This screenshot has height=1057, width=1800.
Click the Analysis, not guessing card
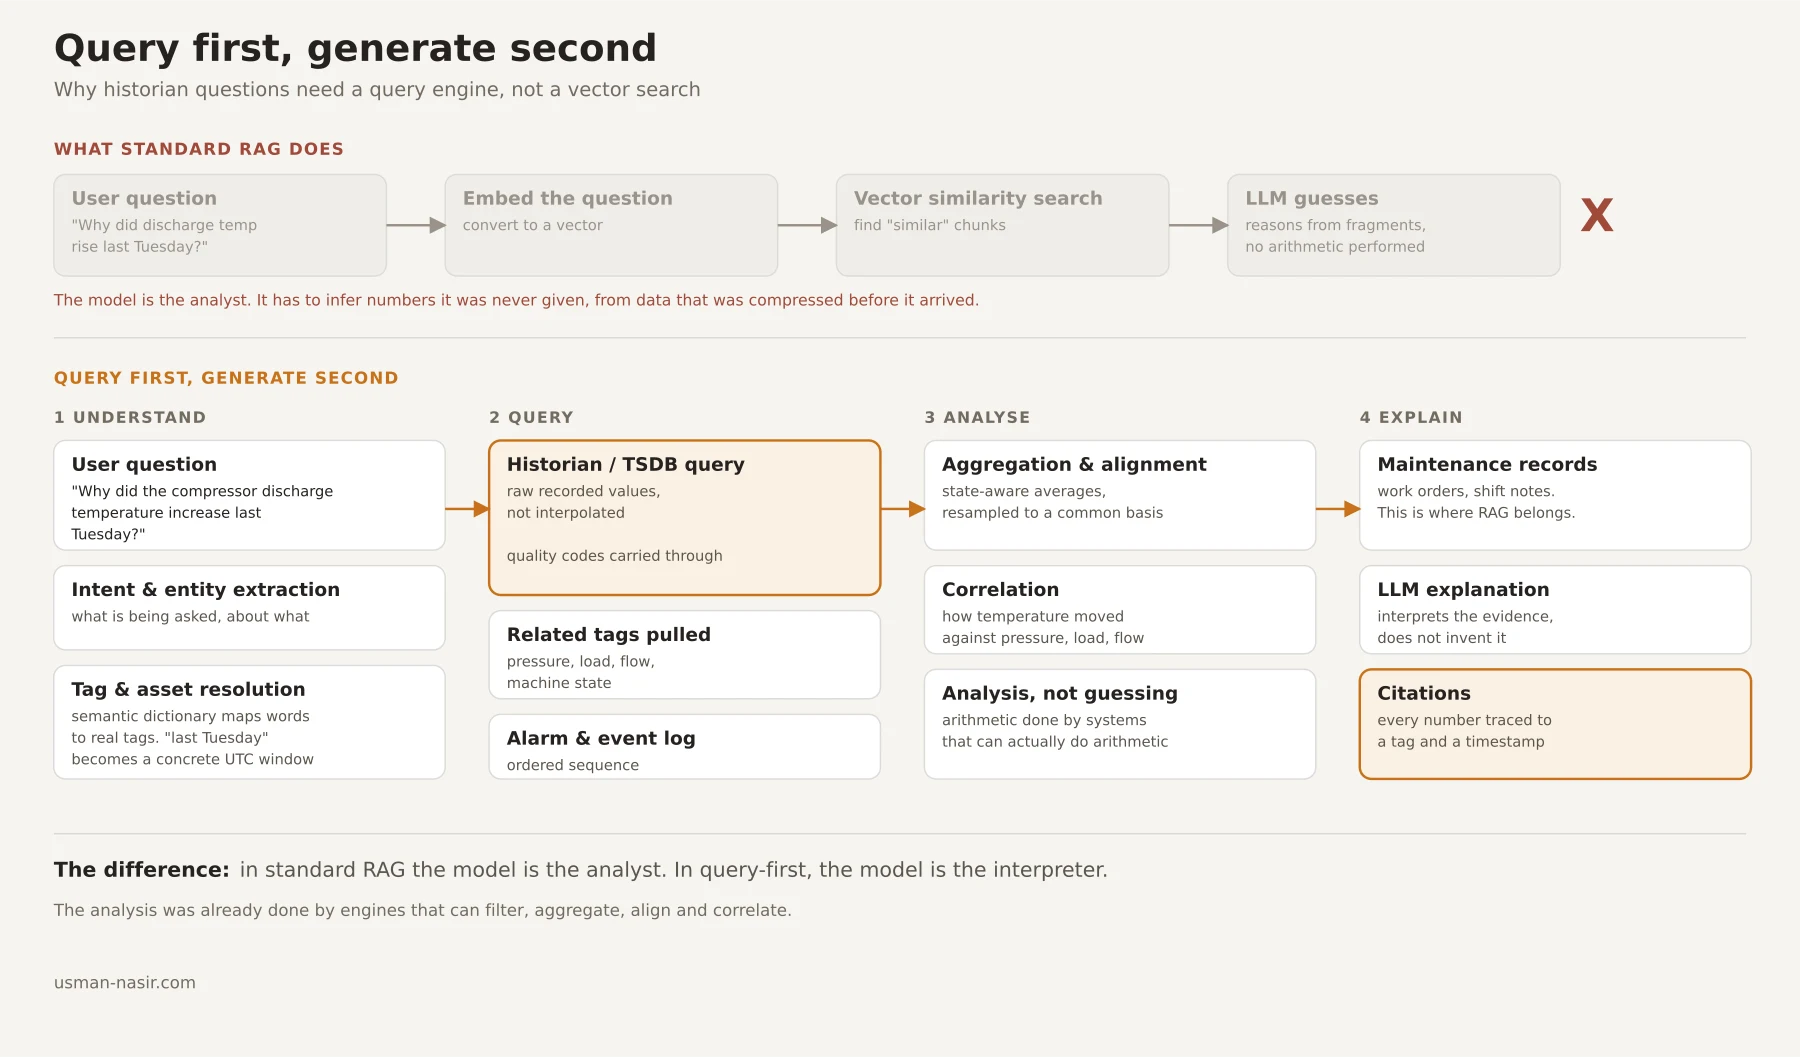1120,724
